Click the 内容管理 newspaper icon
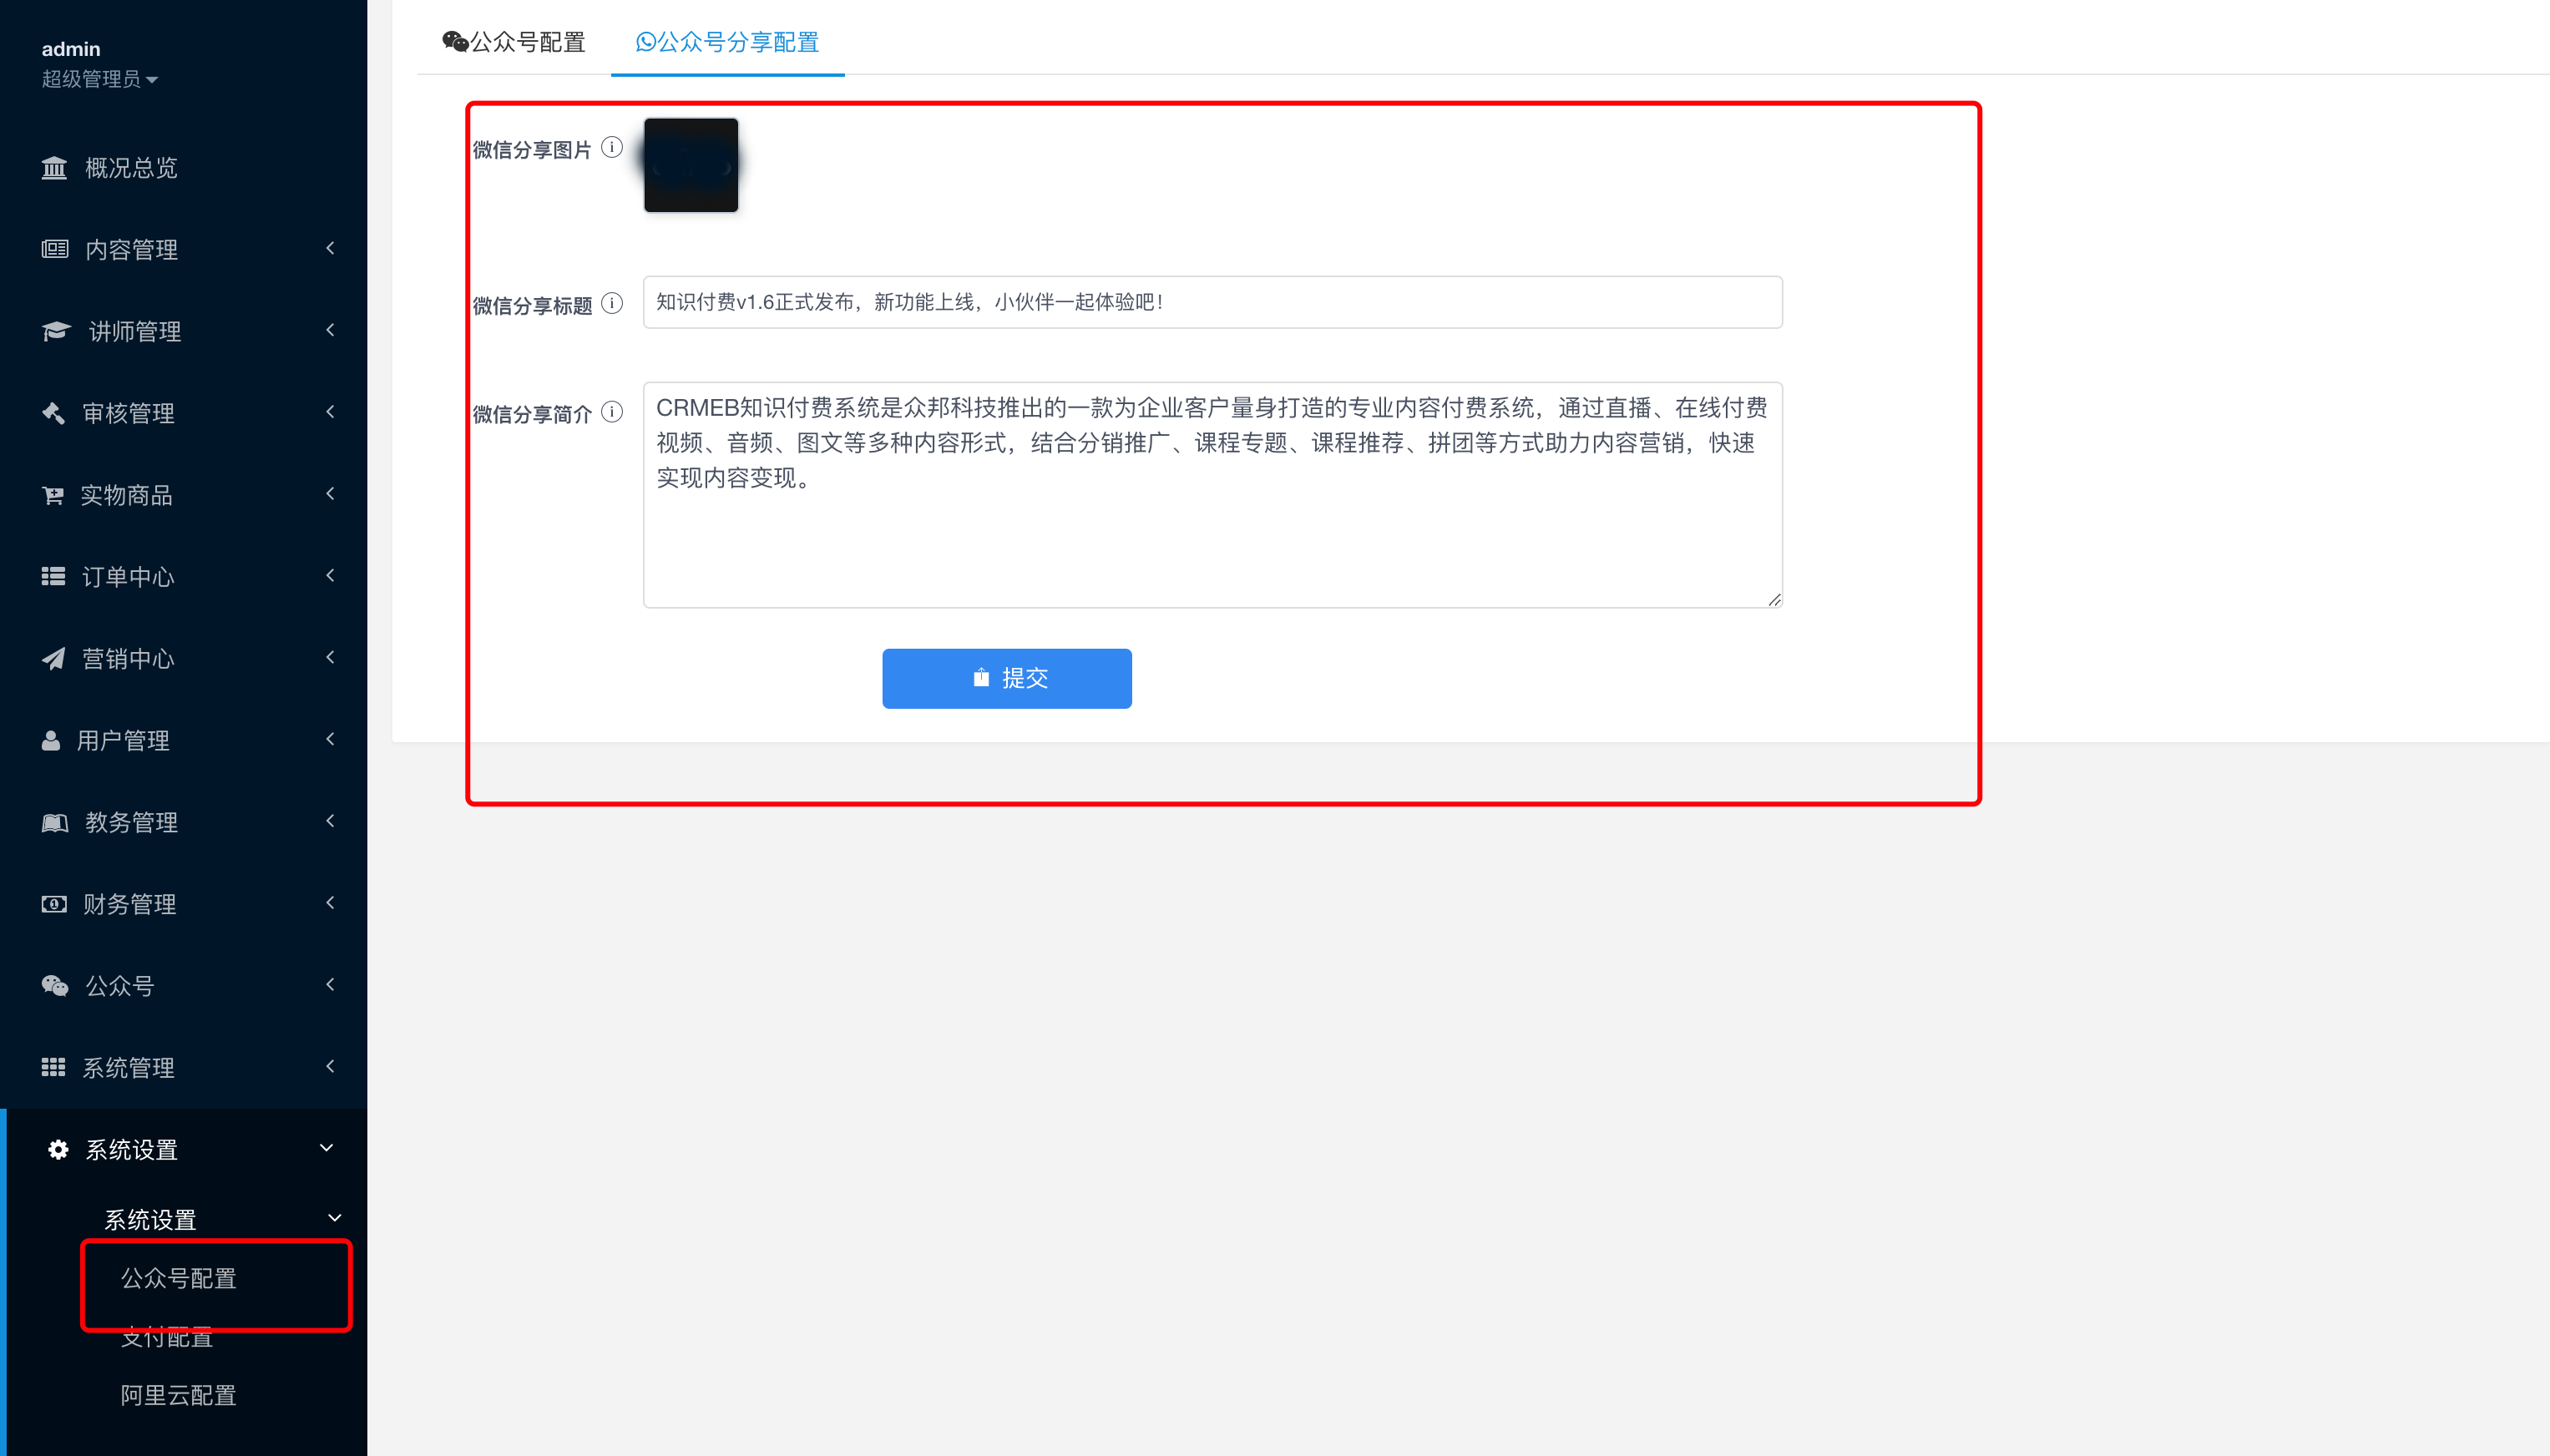Viewport: 2550px width, 1456px height. click(54, 249)
